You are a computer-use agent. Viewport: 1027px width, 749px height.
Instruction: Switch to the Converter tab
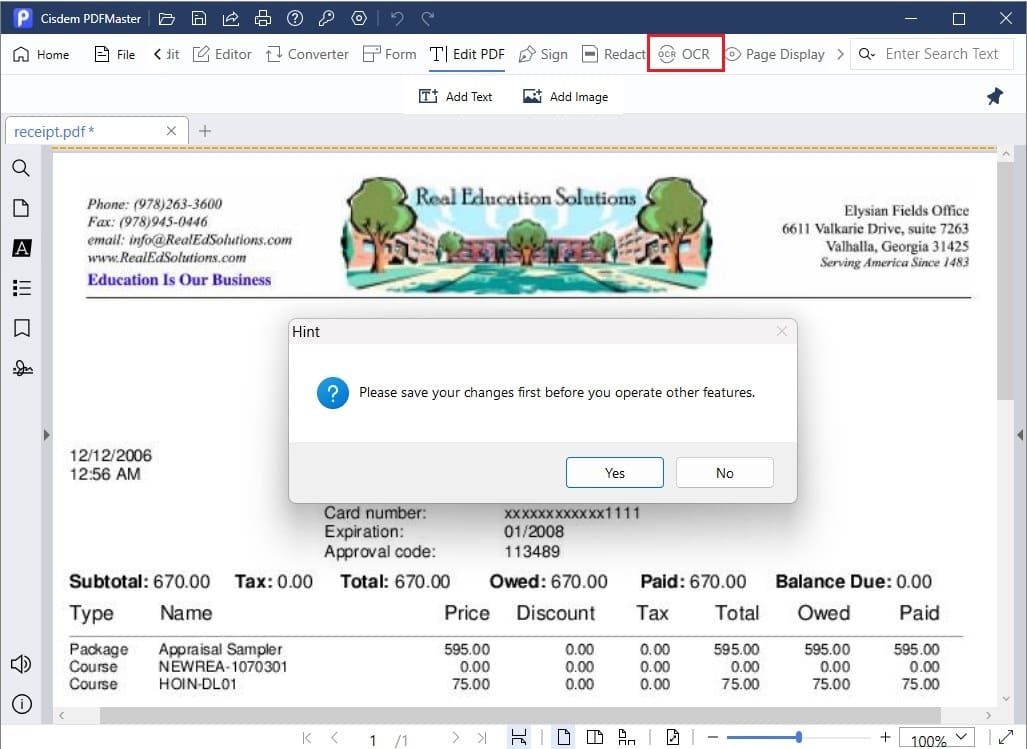(x=307, y=54)
